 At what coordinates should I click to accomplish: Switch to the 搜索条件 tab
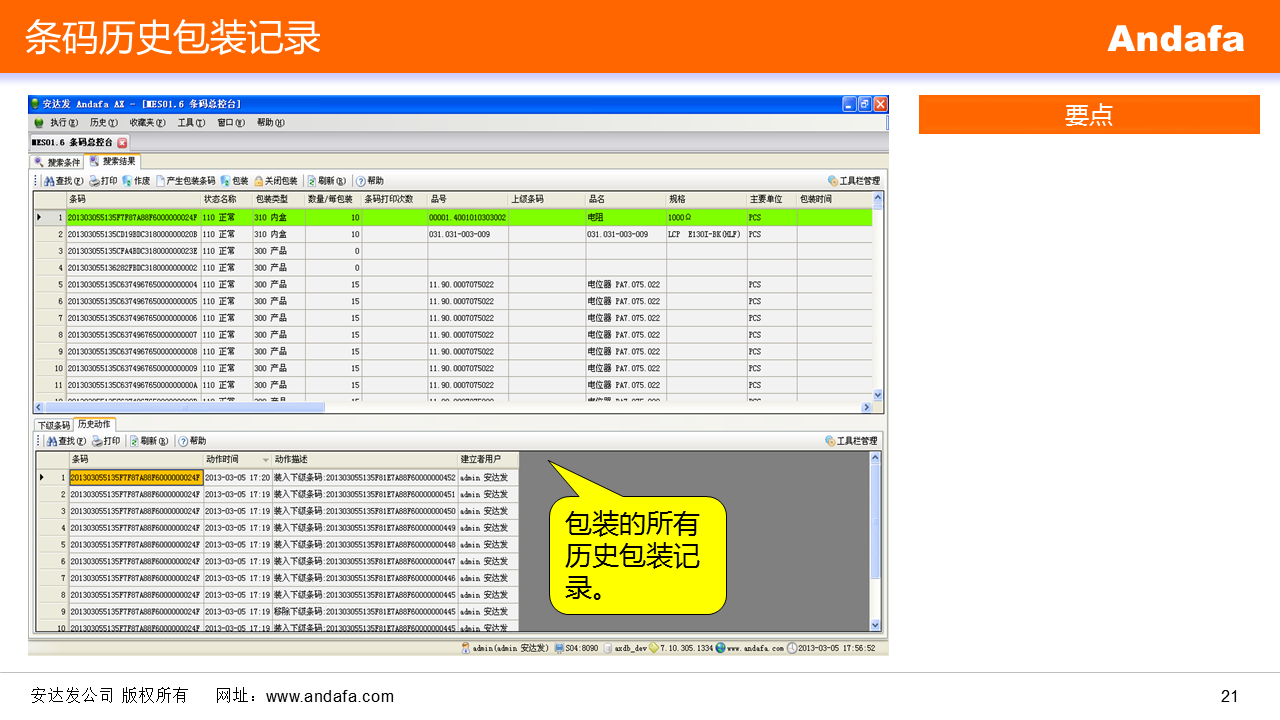(57, 162)
